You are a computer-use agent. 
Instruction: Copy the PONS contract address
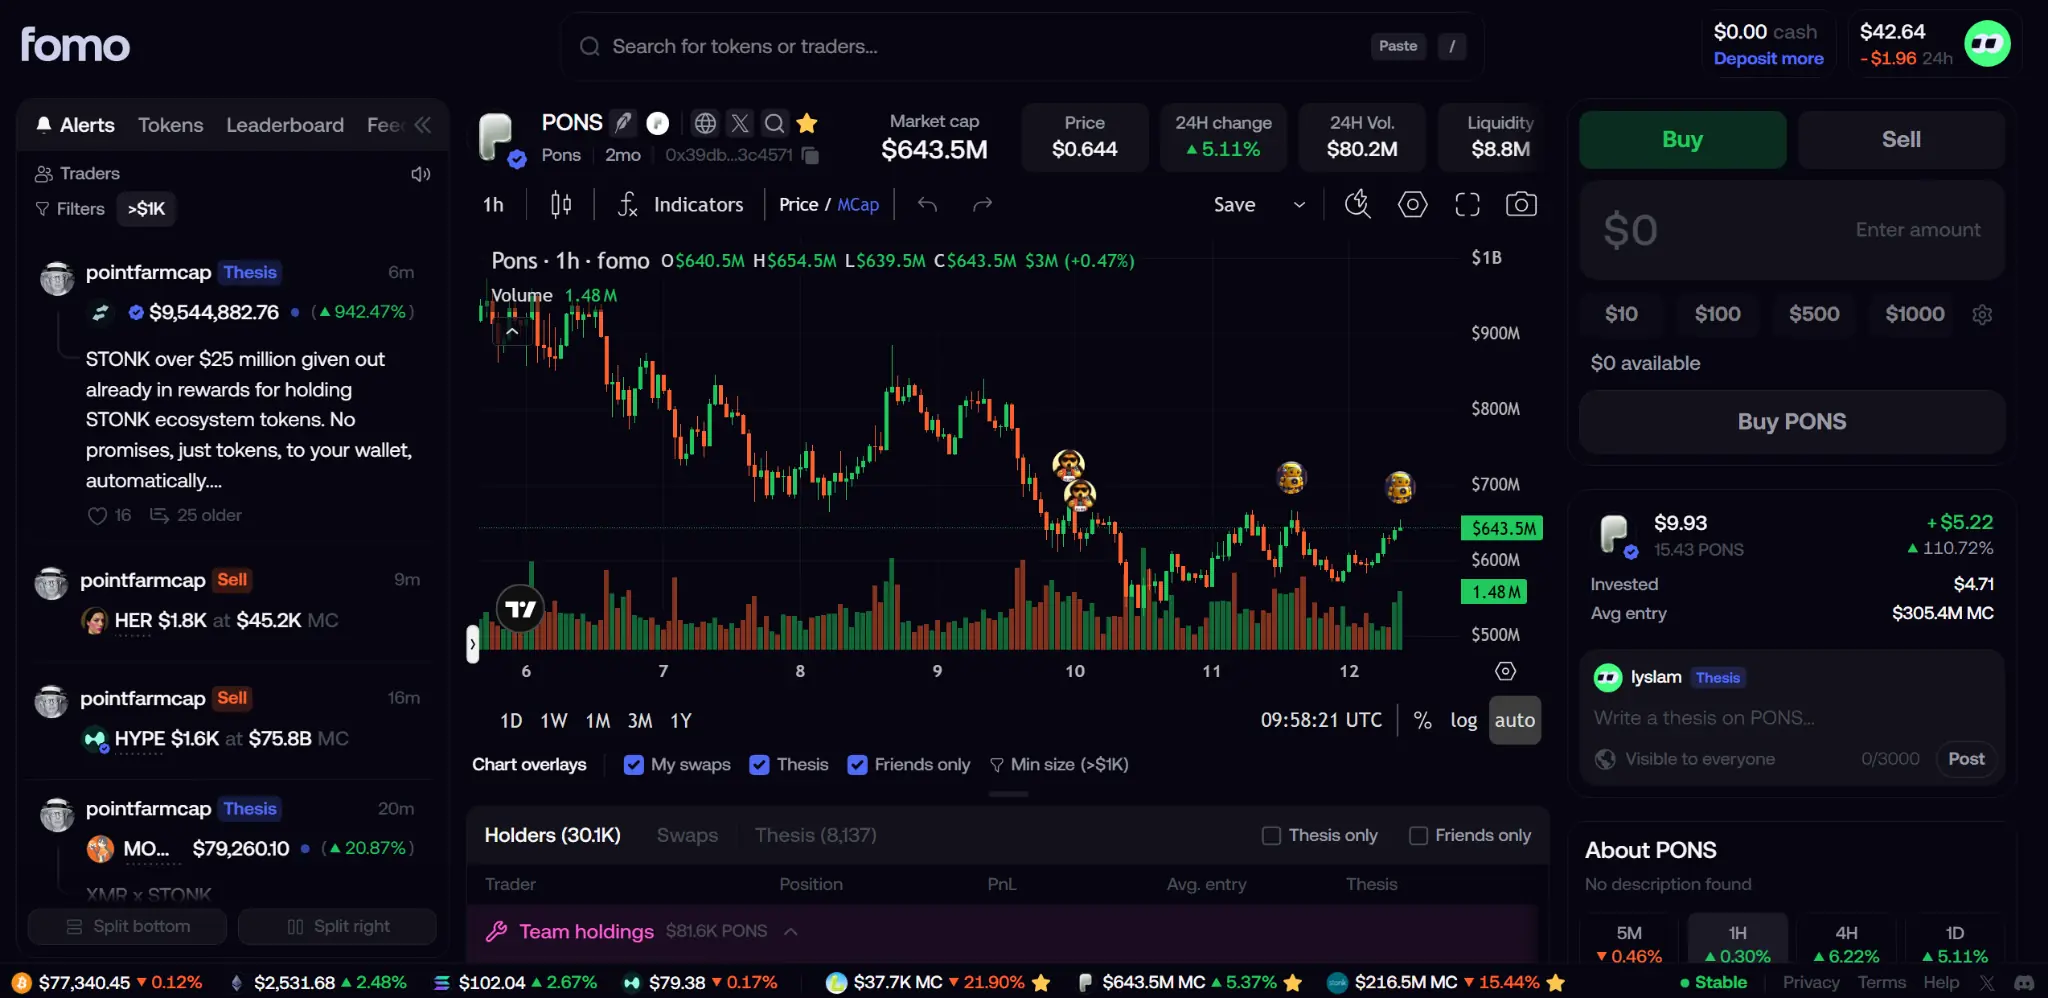pyautogui.click(x=811, y=155)
